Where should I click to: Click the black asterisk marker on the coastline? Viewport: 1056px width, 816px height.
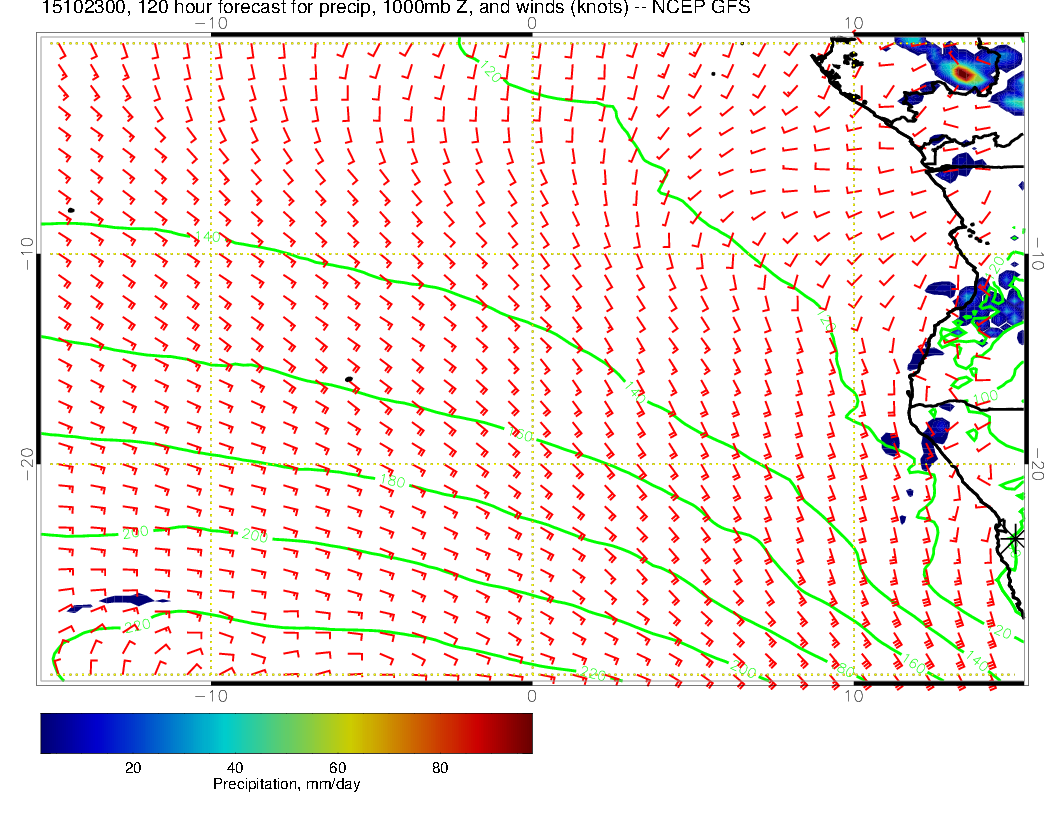point(1015,538)
